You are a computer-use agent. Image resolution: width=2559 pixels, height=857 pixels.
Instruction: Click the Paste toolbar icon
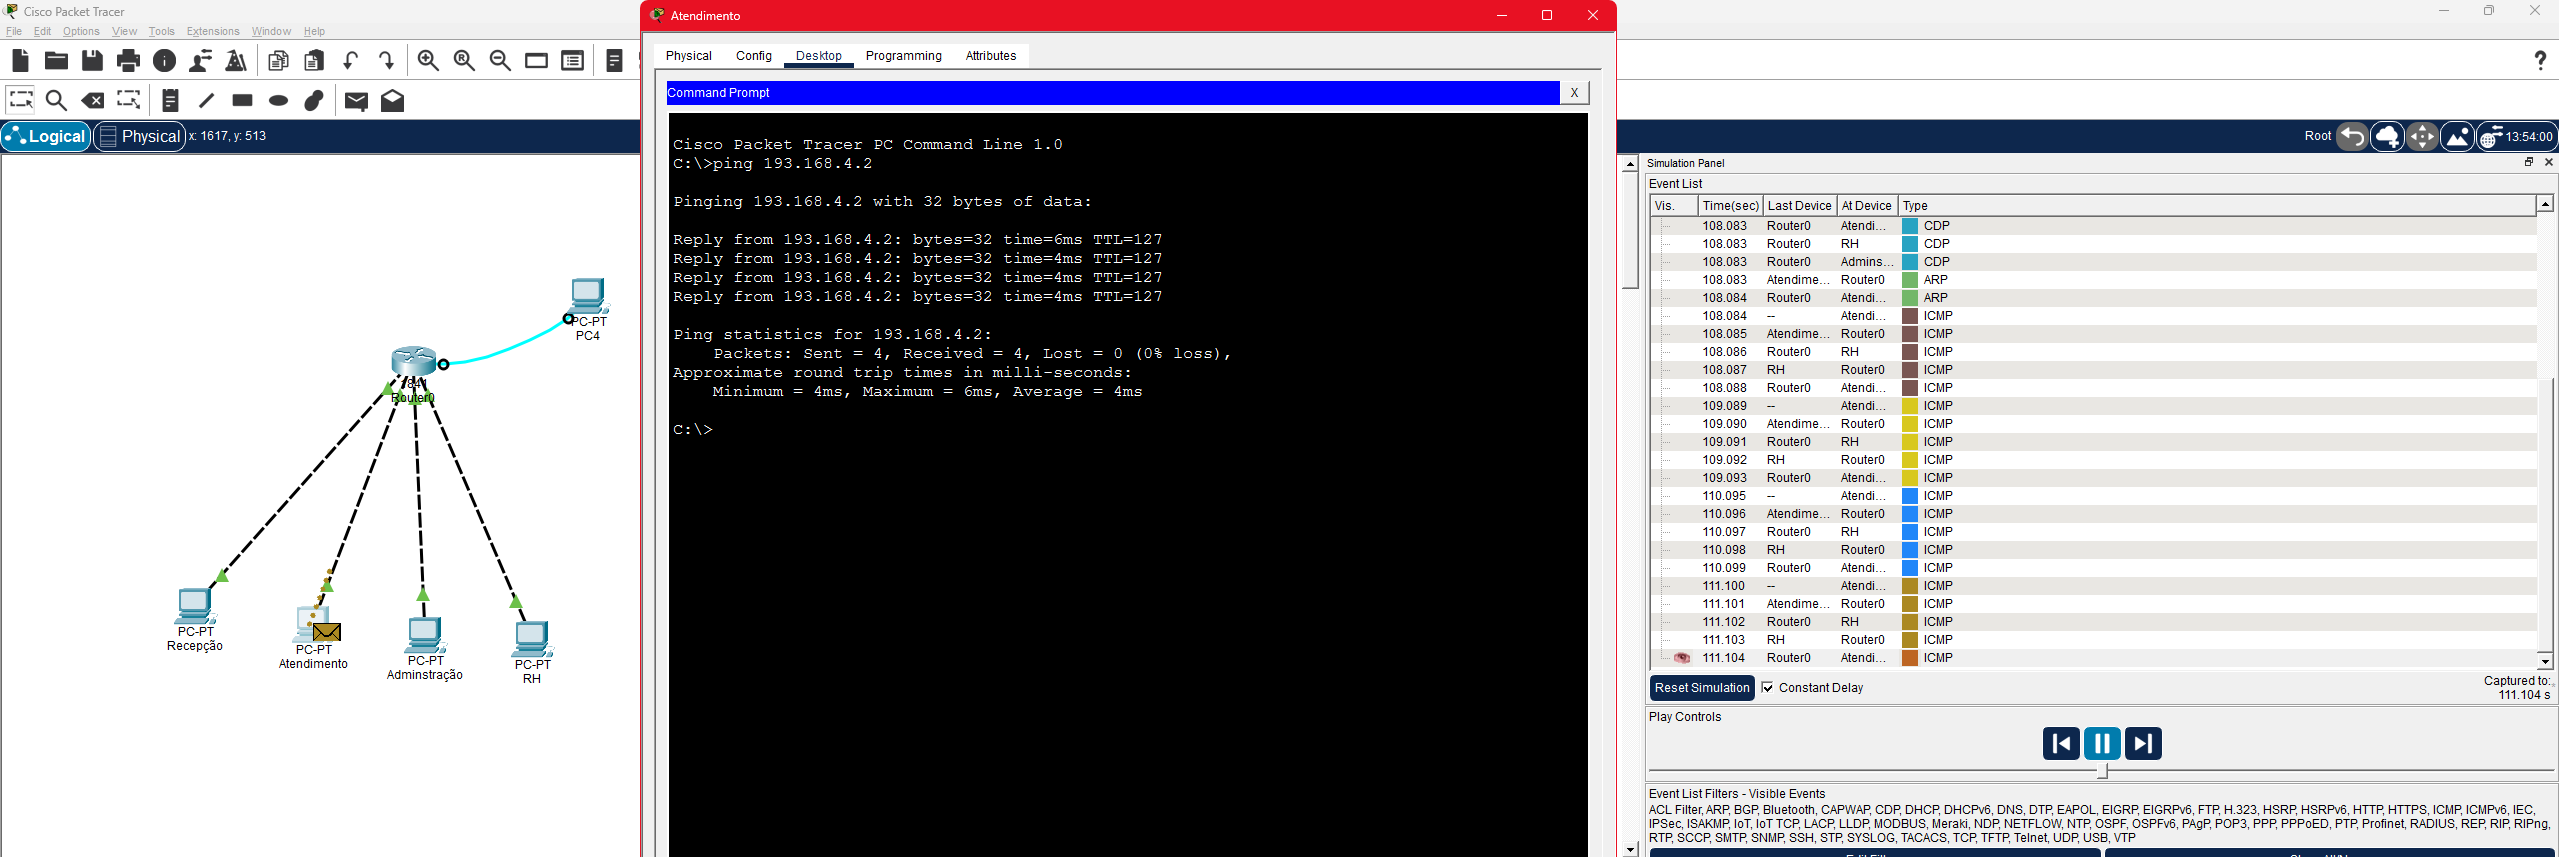314,61
